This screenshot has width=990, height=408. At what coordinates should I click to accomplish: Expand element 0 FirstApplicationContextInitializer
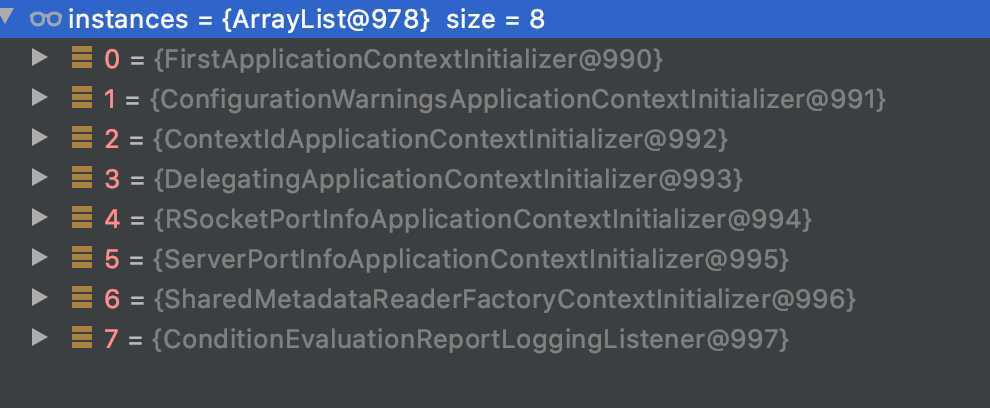[x=40, y=57]
